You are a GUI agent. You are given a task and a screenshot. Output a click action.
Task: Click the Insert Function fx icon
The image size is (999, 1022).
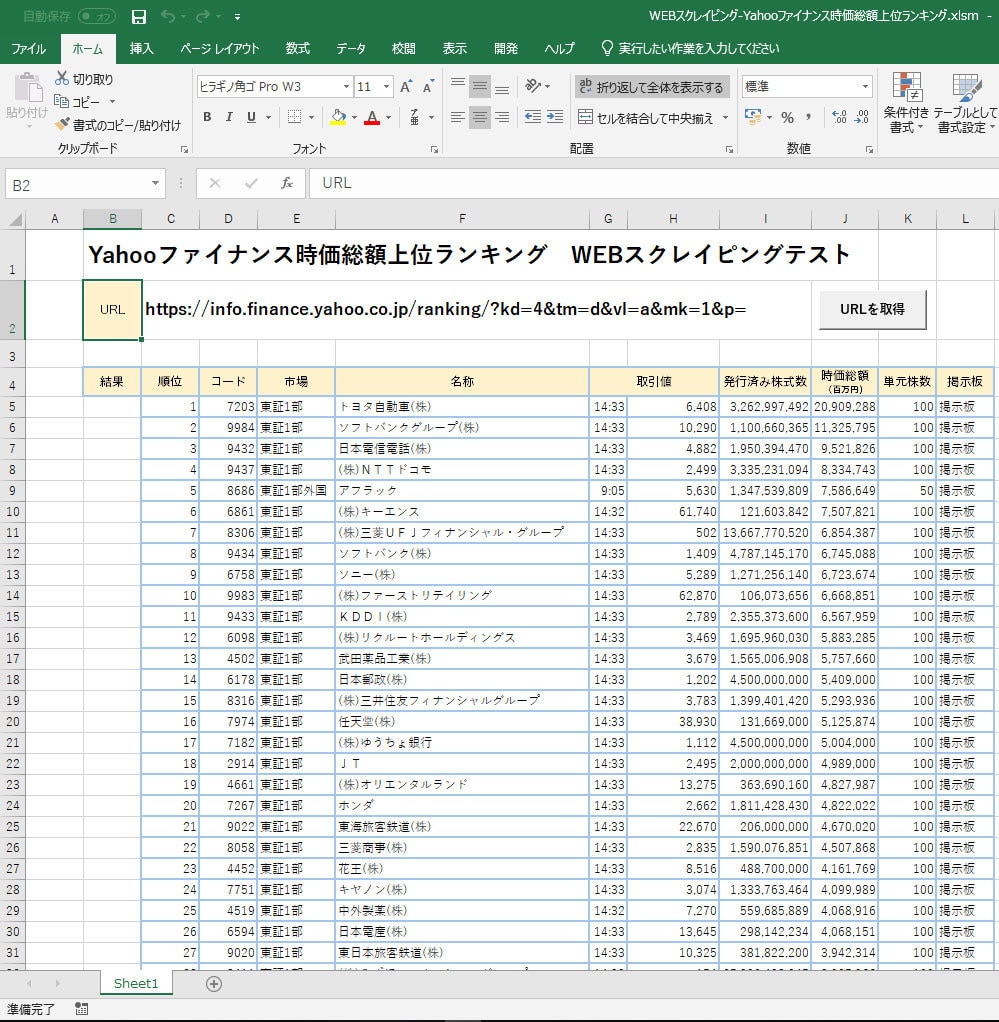287,184
